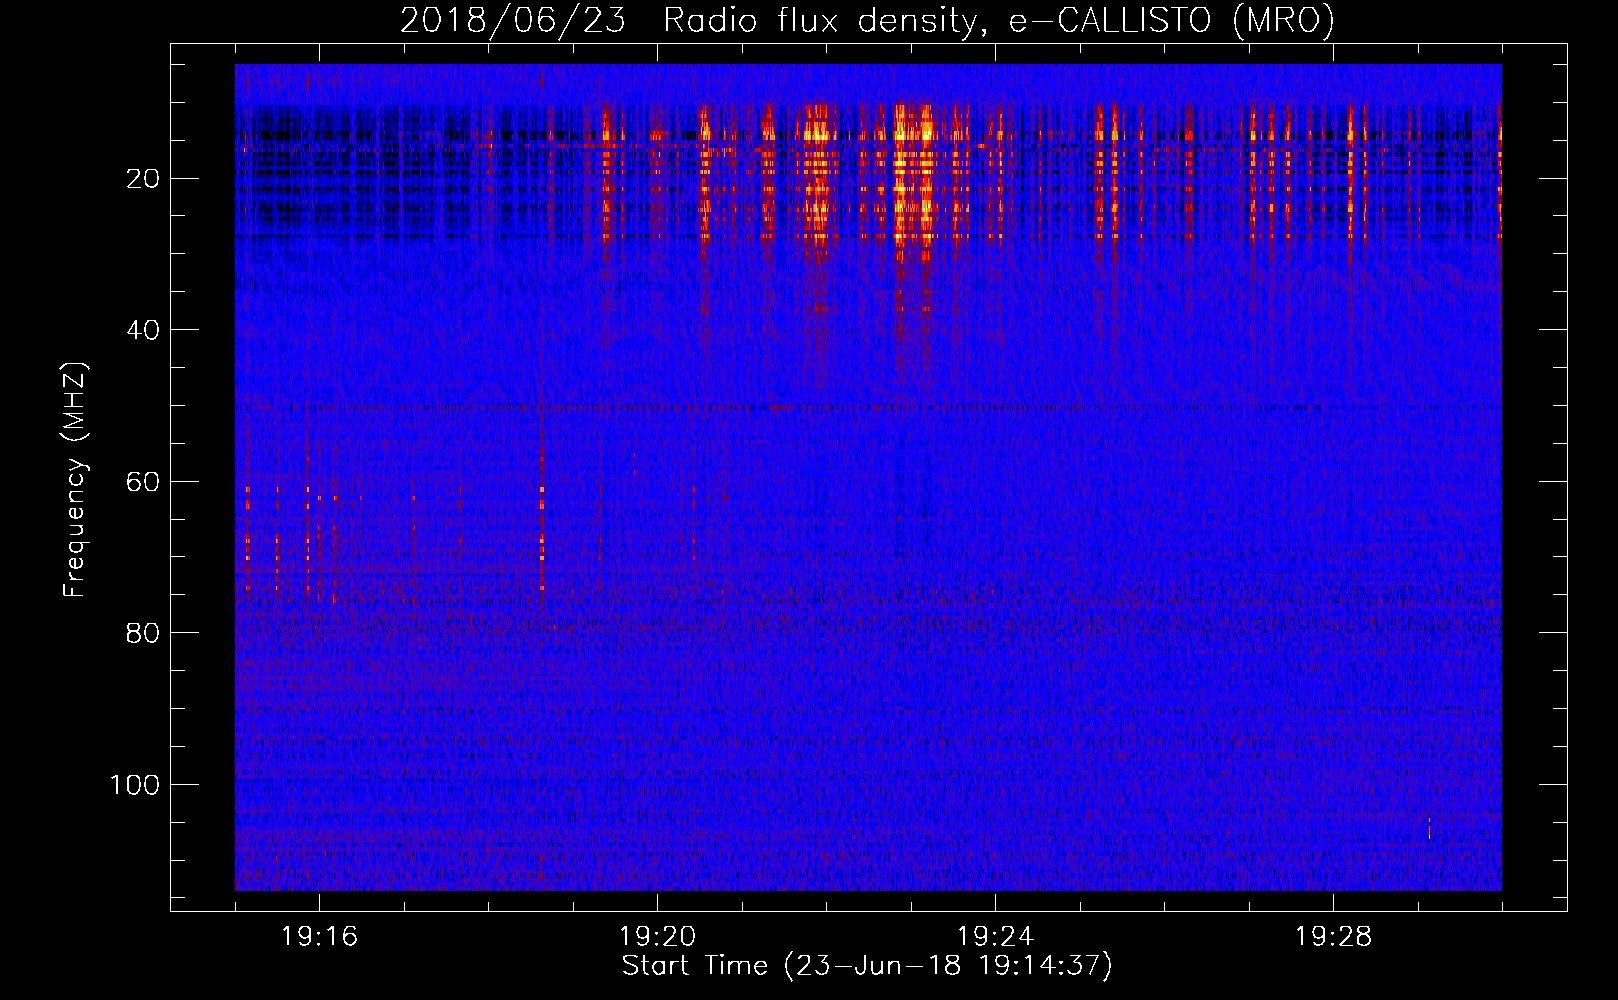Click the 19:16 time tick label
Viewport: 1618px width, 1000px height.
pyautogui.click(x=319, y=937)
